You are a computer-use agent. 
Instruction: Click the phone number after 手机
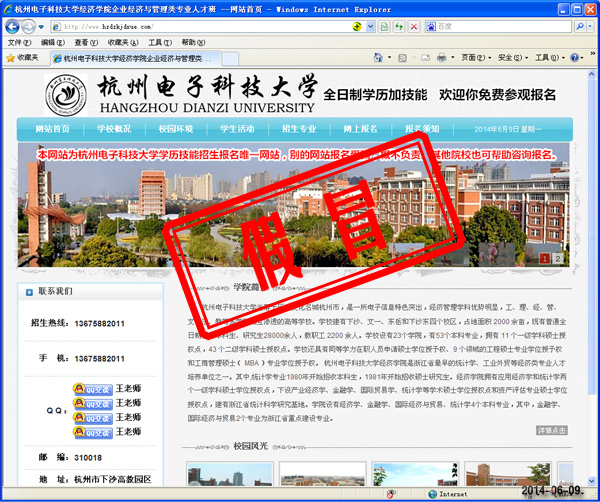99,359
